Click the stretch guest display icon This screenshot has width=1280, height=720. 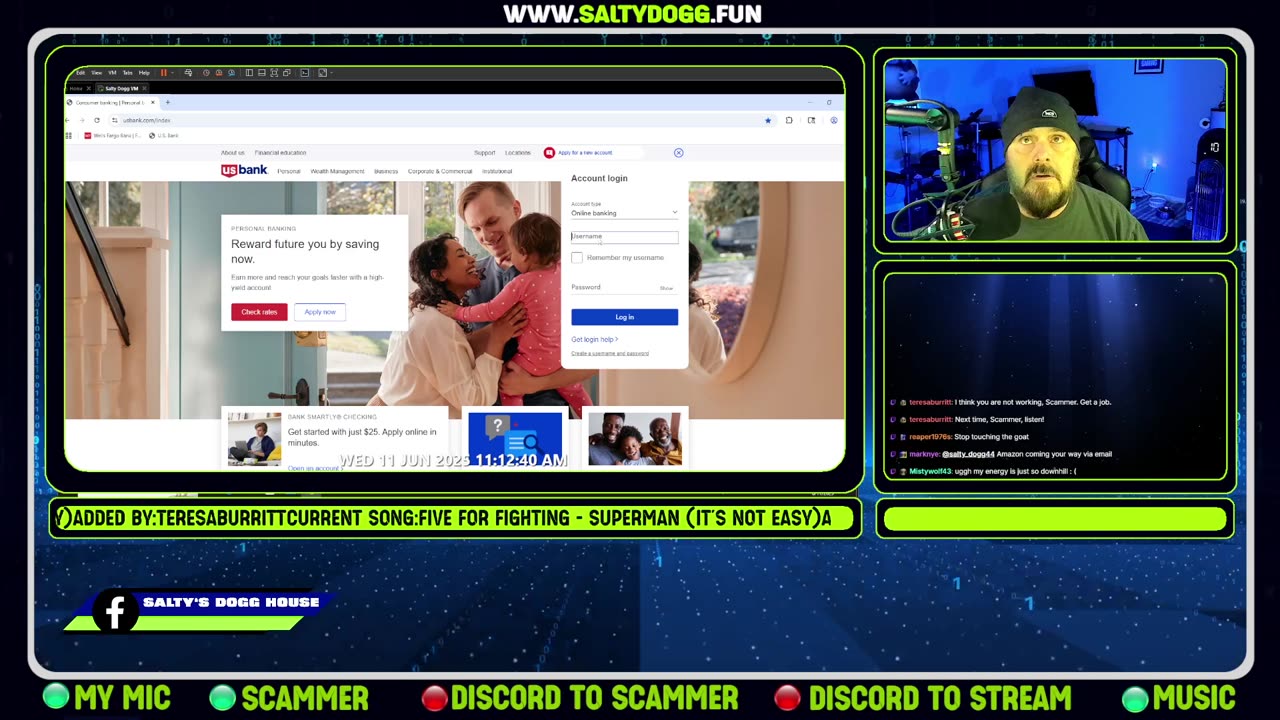tap(322, 73)
